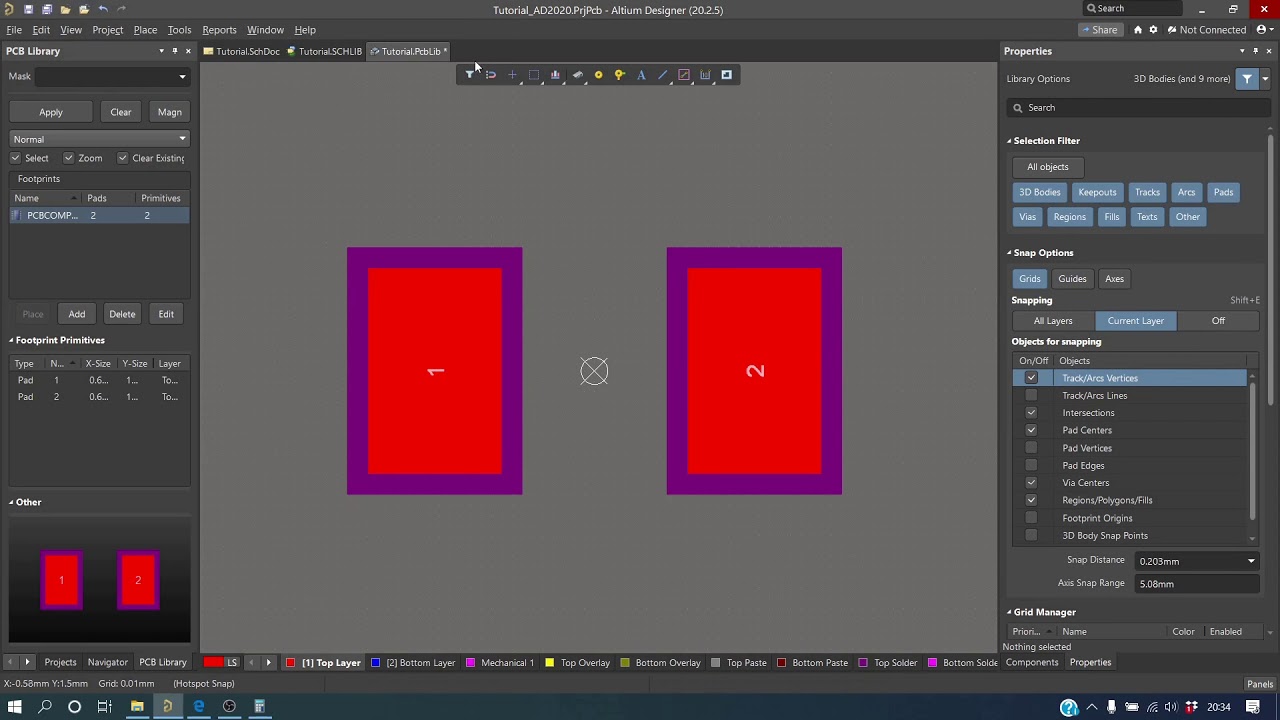Viewport: 1280px width, 720px height.
Task: Click the Top Overlay yellow color swatch
Action: (550, 663)
